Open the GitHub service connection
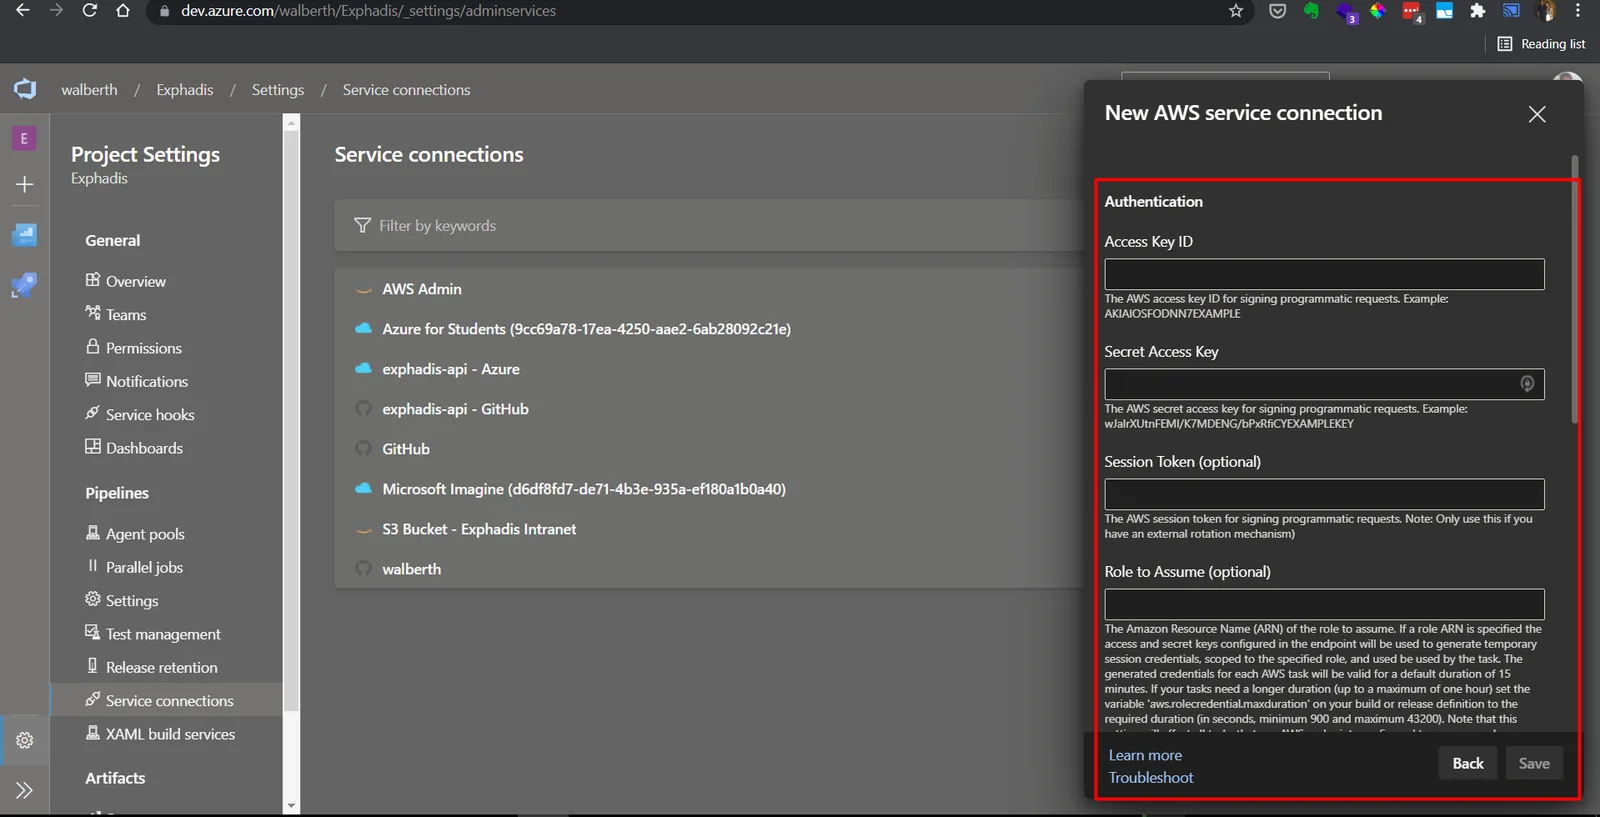This screenshot has height=817, width=1600. tap(406, 449)
